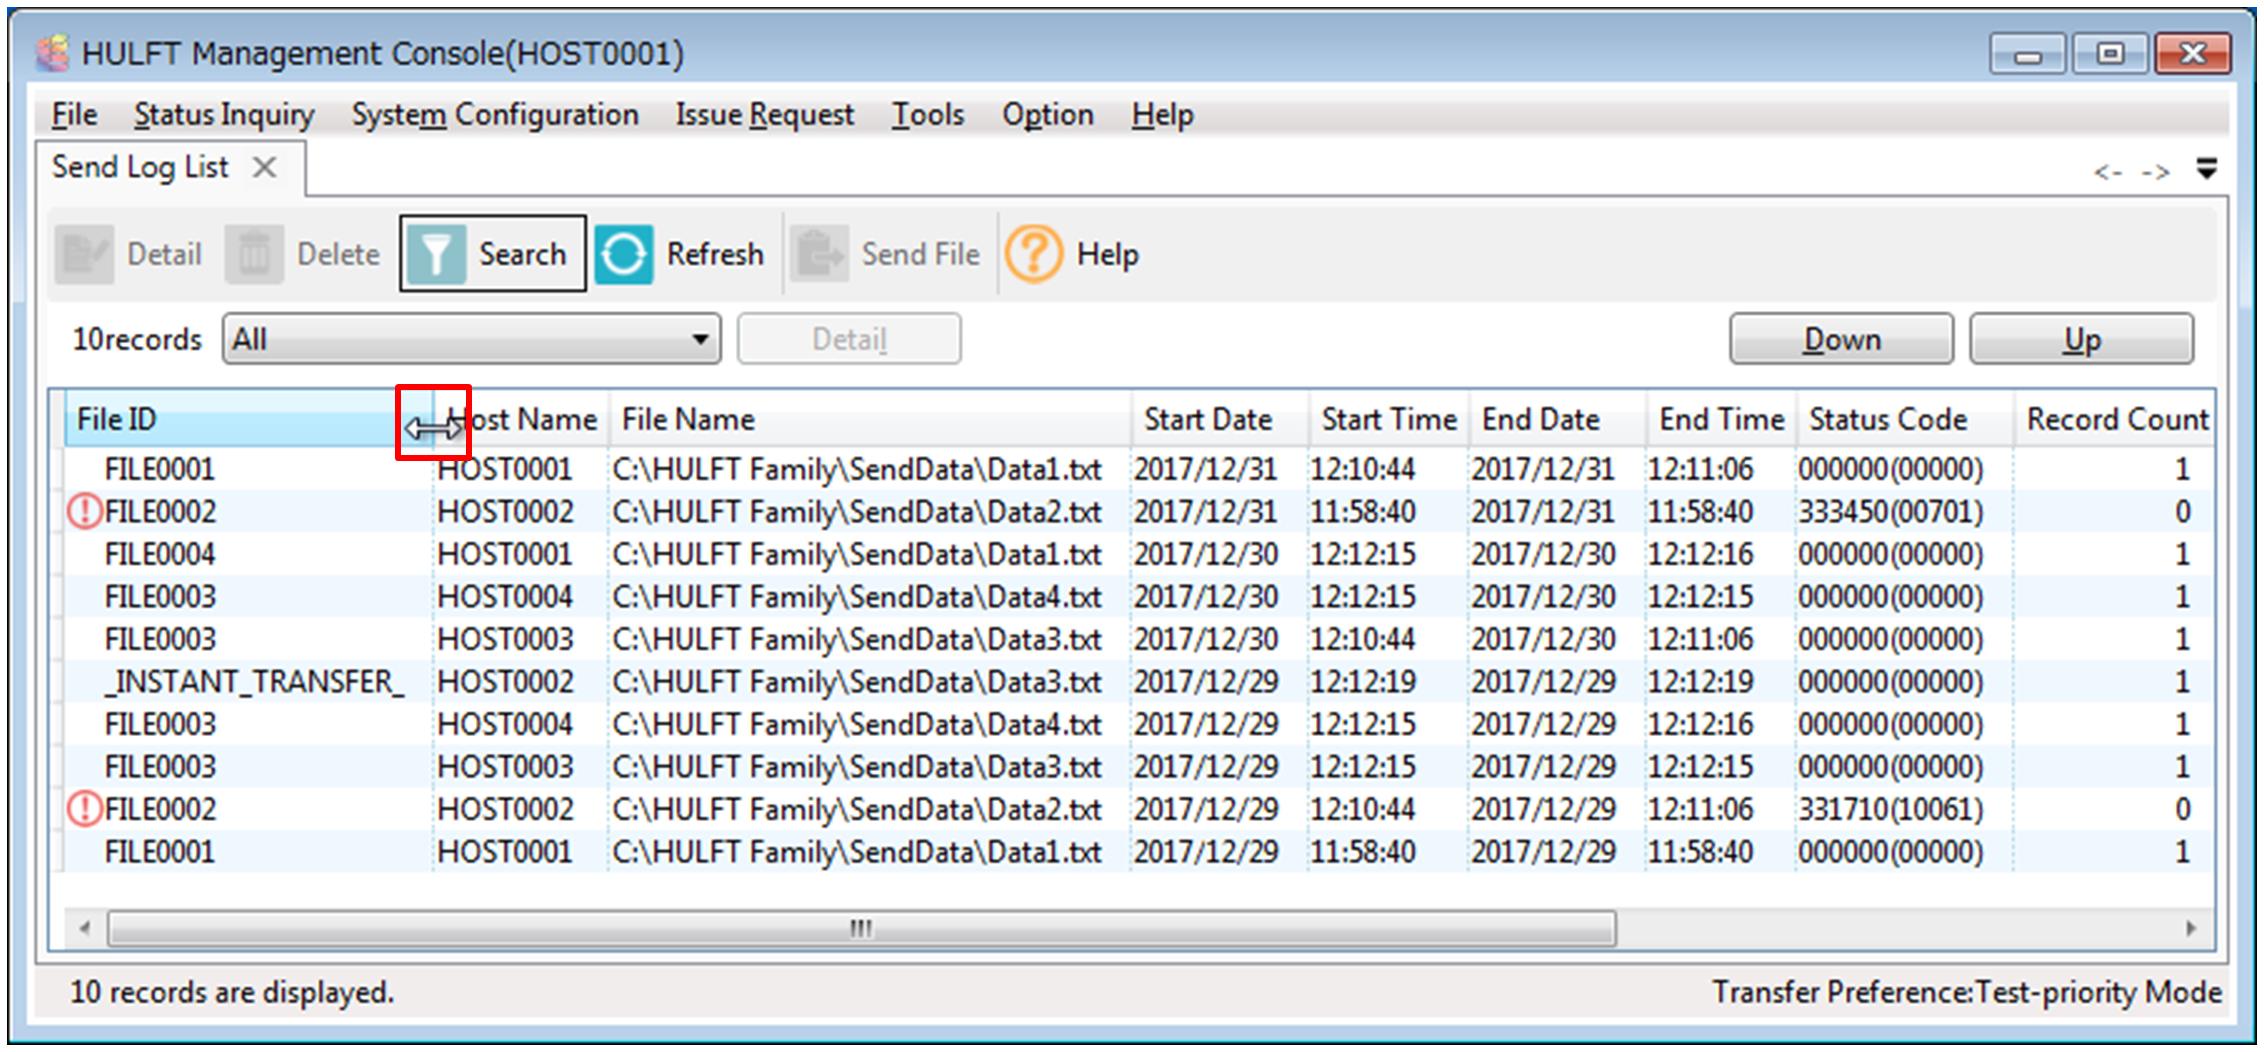Sort by Start Date column header

1220,419
